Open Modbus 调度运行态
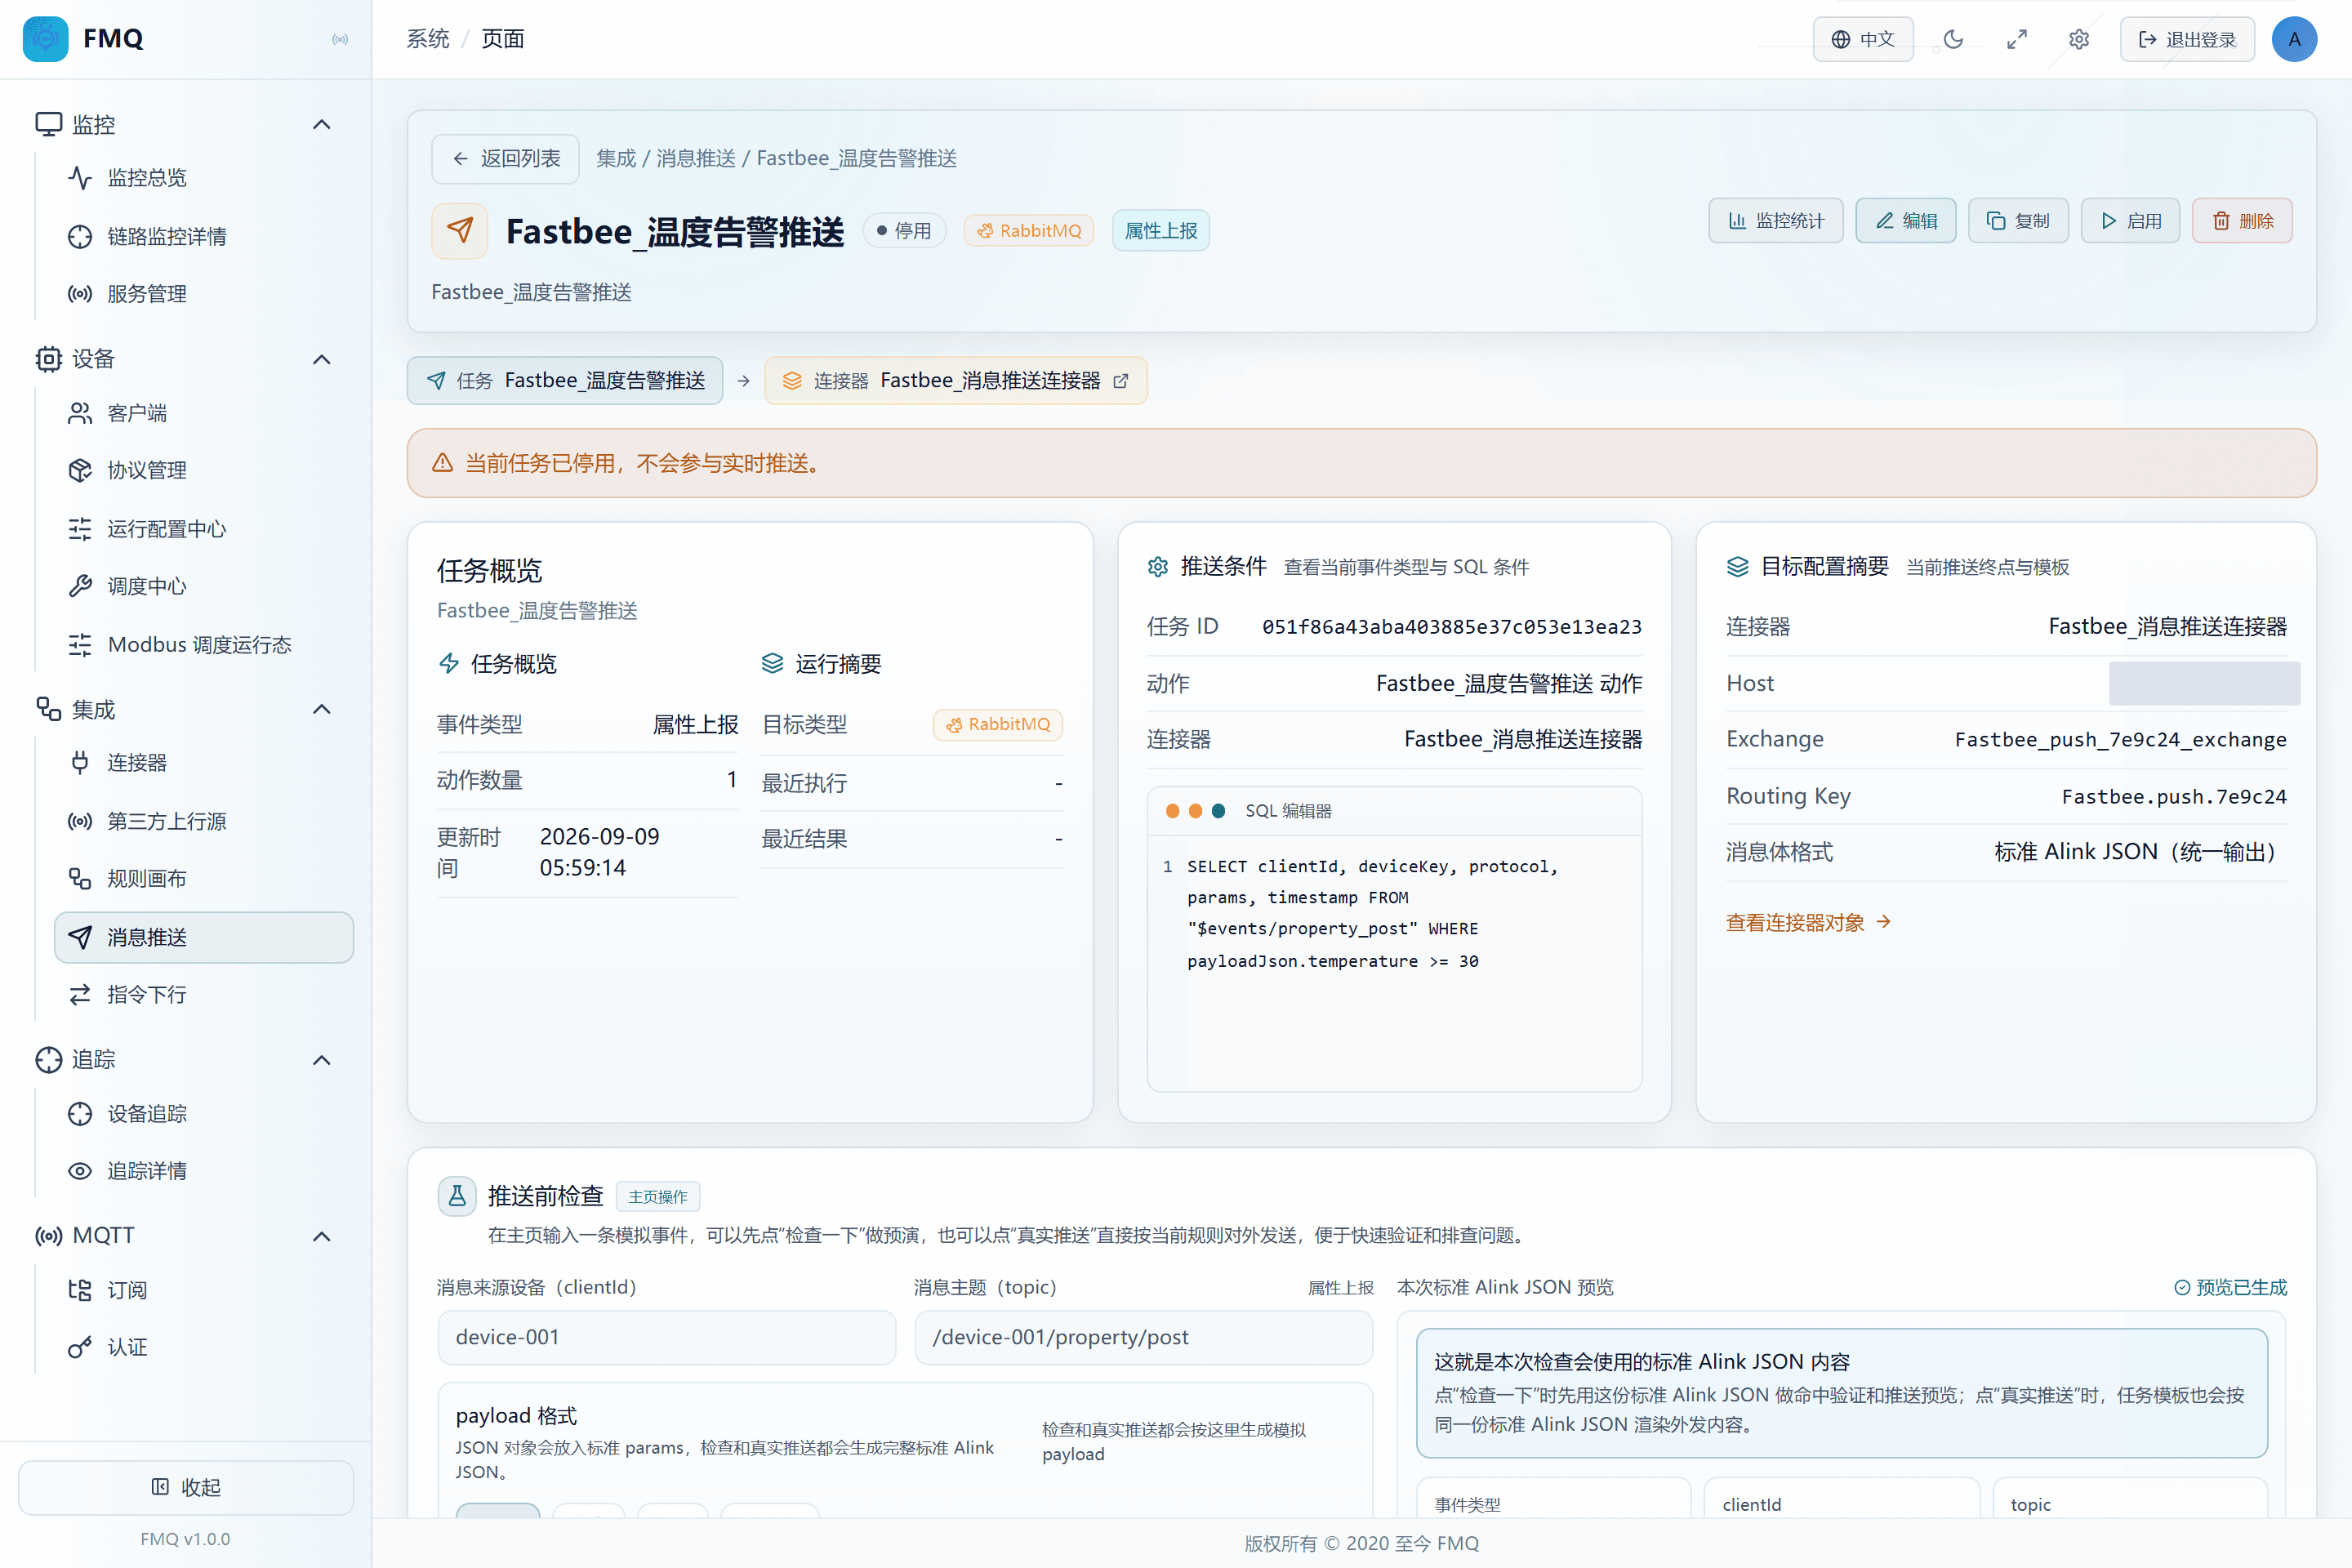 [204, 644]
